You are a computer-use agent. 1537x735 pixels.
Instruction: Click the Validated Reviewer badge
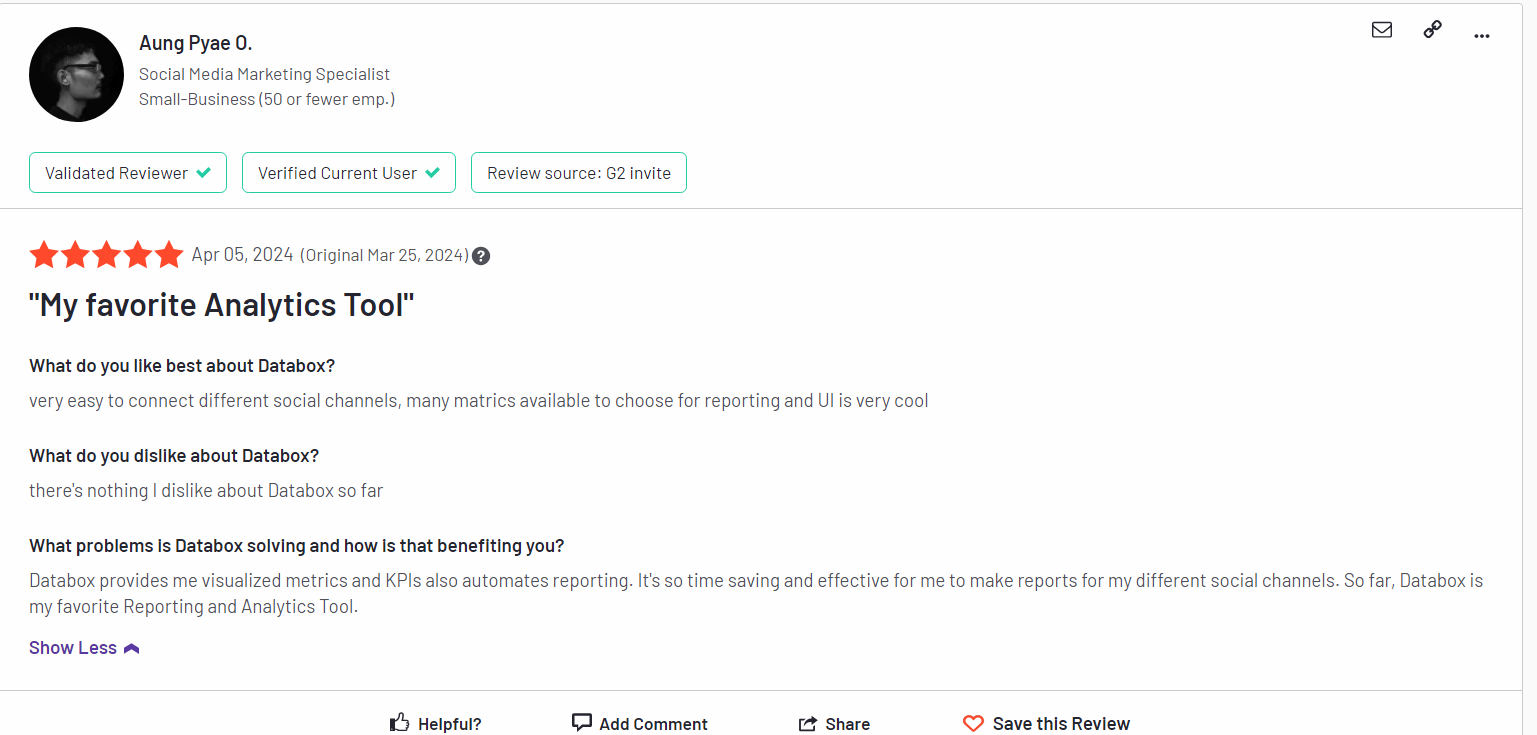tap(128, 173)
